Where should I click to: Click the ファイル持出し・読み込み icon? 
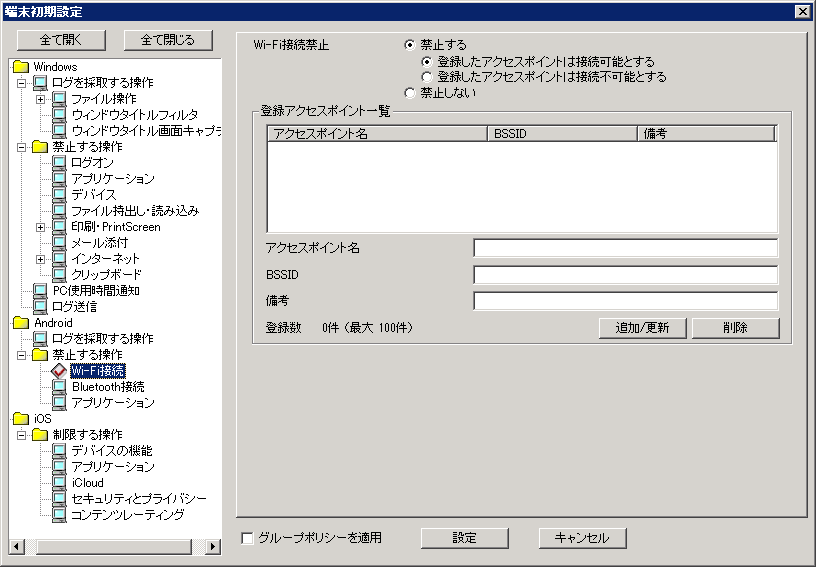pyautogui.click(x=59, y=211)
